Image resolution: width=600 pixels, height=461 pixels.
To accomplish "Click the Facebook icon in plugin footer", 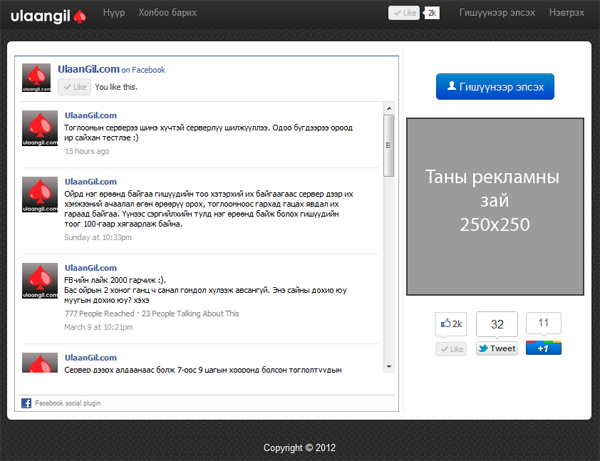I will point(26,403).
